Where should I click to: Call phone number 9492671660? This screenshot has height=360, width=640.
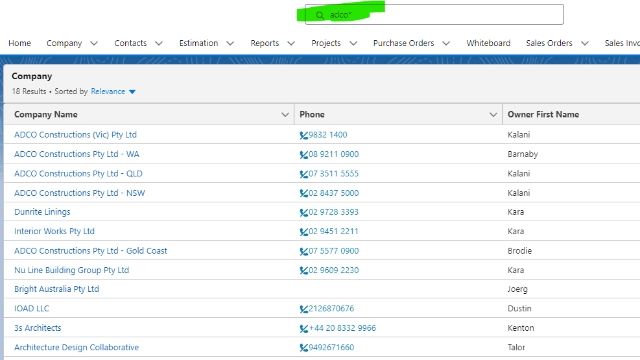pos(331,347)
